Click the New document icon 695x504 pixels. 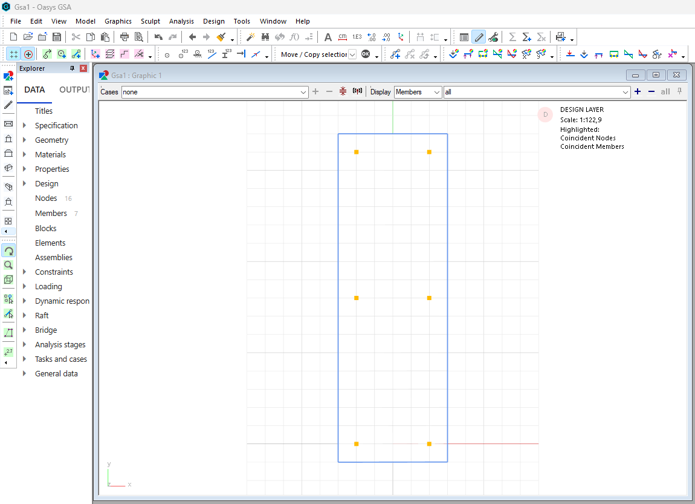click(13, 37)
